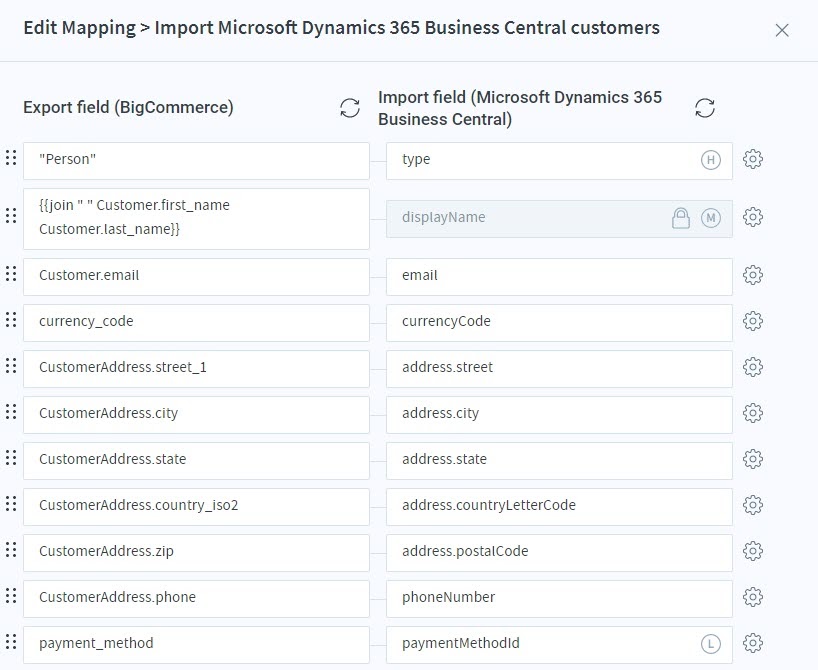Open settings gear for paymentMethodId mapping
818x670 pixels.
click(x=753, y=643)
